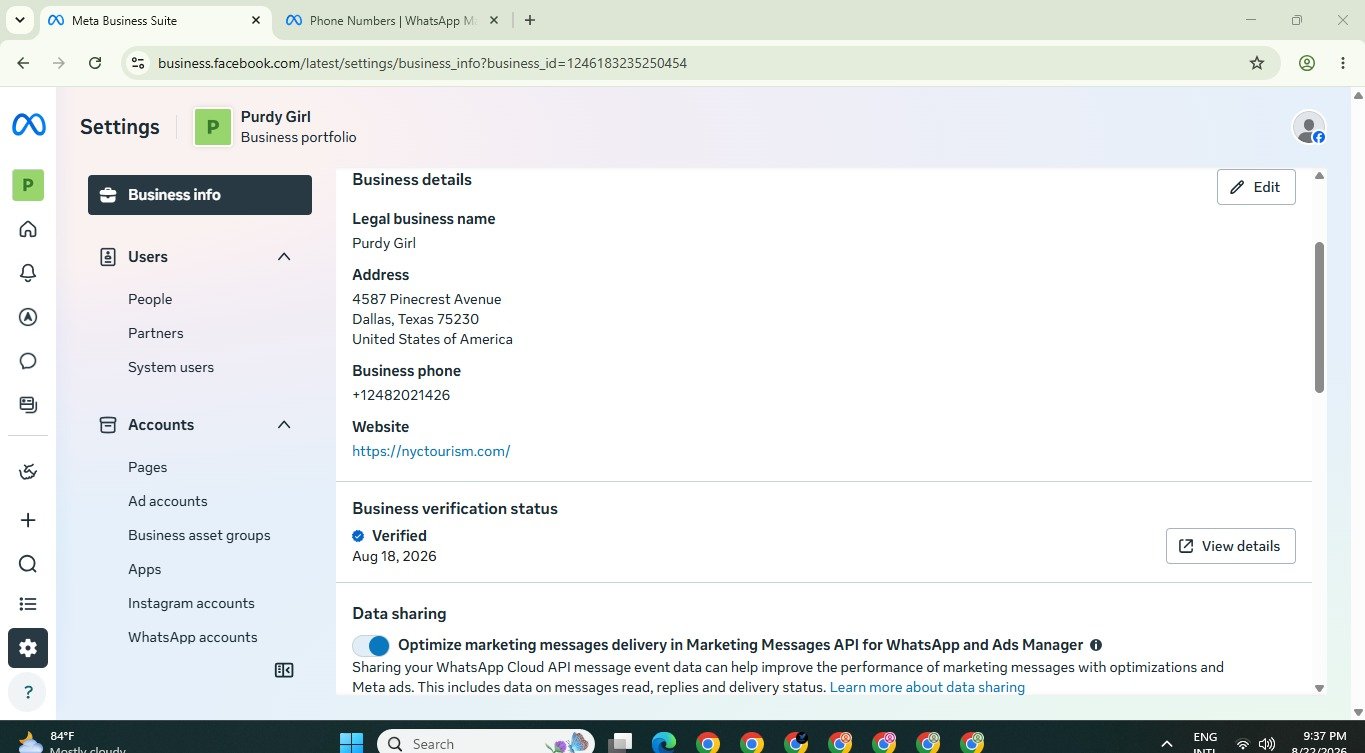Click the Edit business details button
Image resolution: width=1365 pixels, height=753 pixels.
point(1256,187)
